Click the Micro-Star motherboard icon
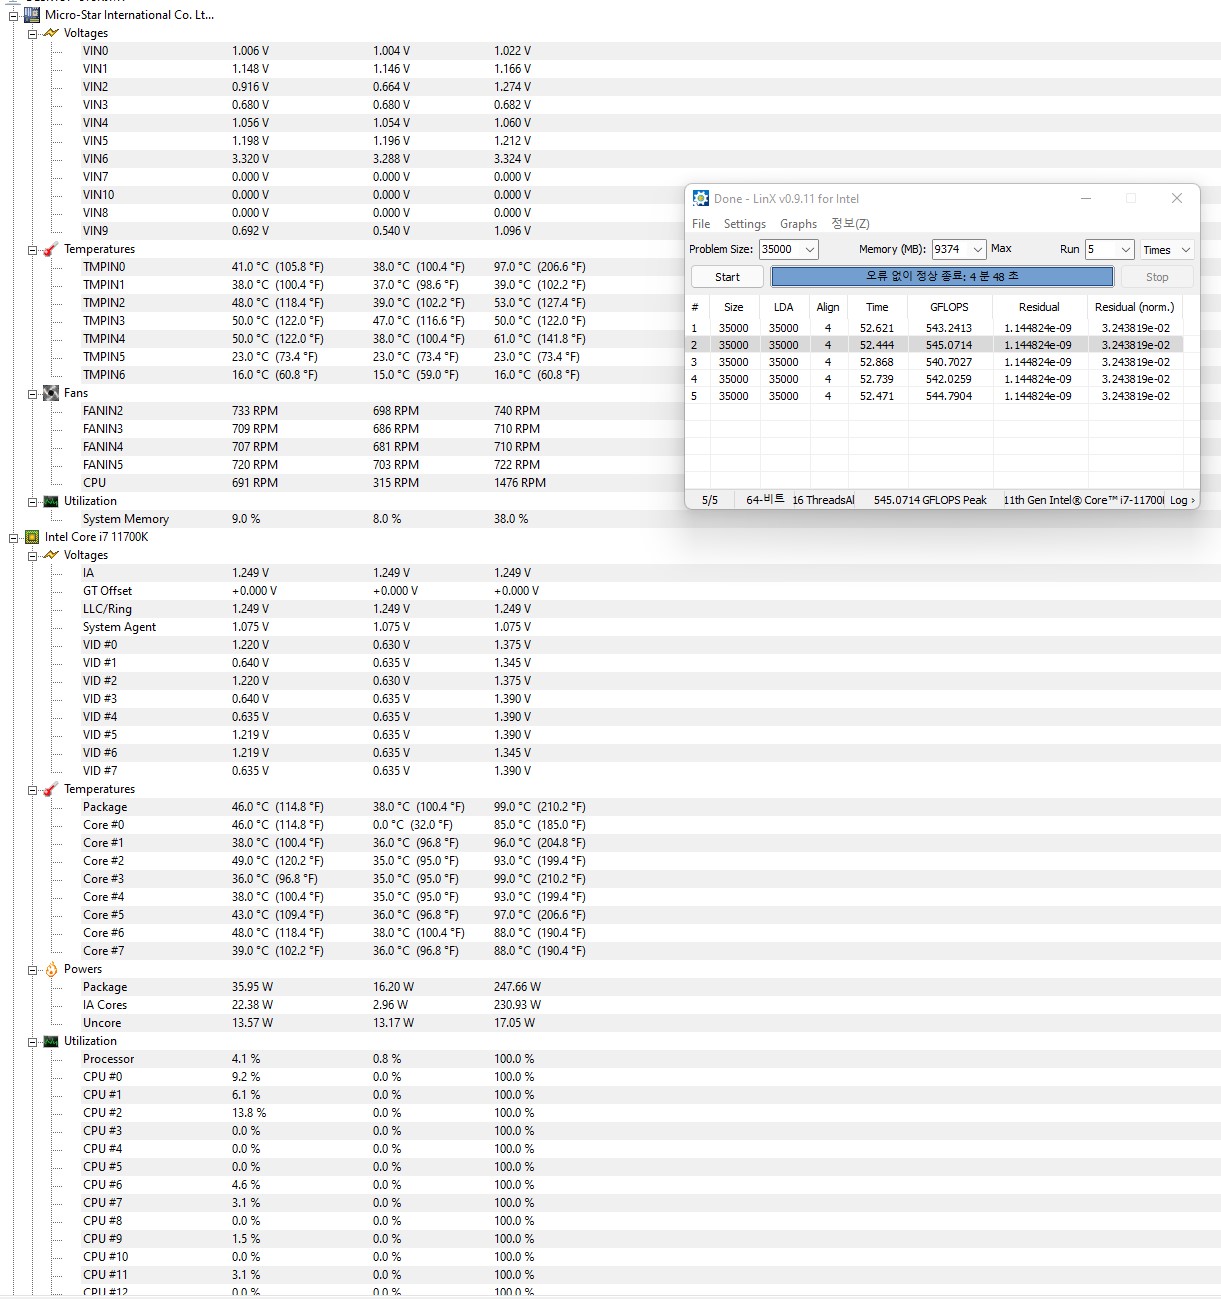This screenshot has width=1221, height=1299. 32,15
